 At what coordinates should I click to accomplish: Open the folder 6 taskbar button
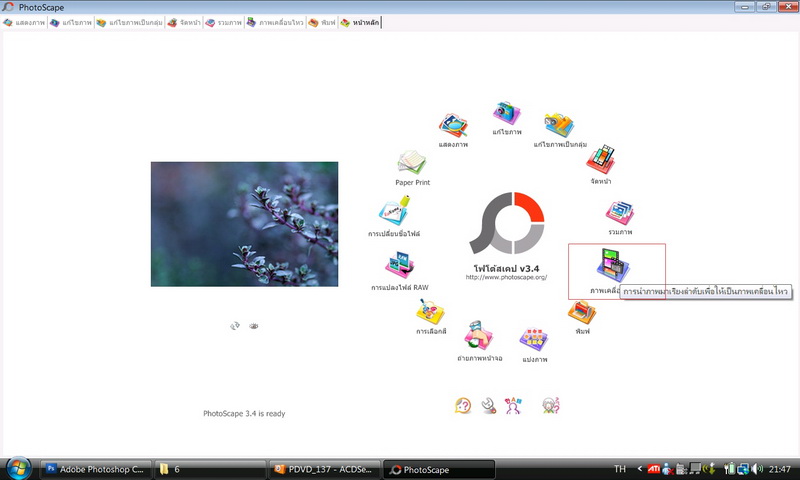click(211, 469)
